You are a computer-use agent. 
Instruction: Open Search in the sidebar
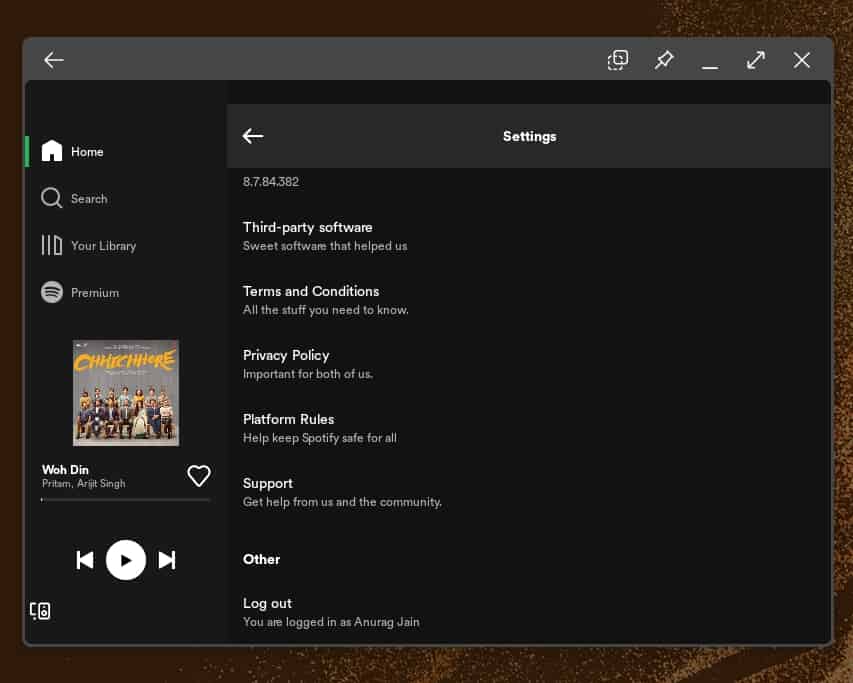pyautogui.click(x=126, y=198)
